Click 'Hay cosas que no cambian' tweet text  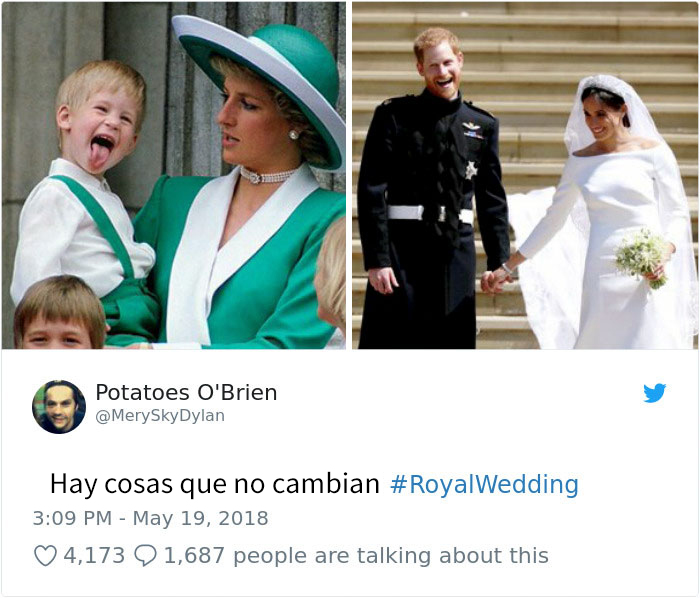tap(215, 484)
